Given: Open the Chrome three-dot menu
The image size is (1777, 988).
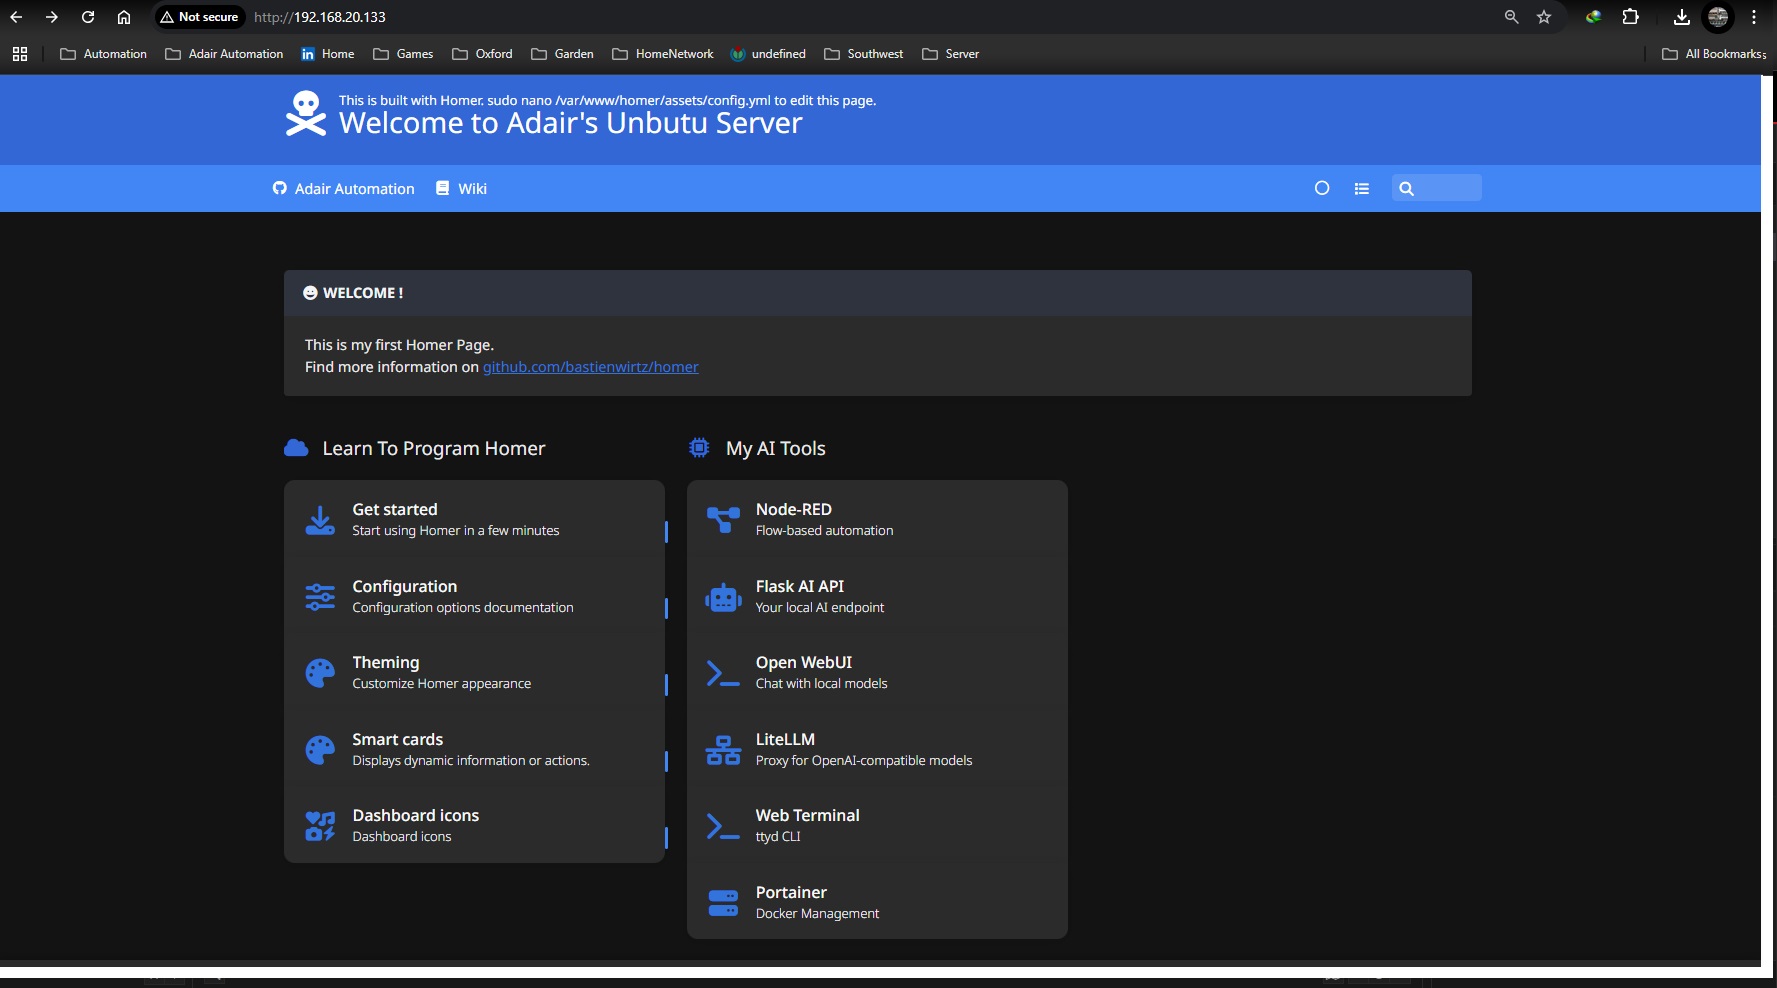Looking at the screenshot, I should point(1754,17).
